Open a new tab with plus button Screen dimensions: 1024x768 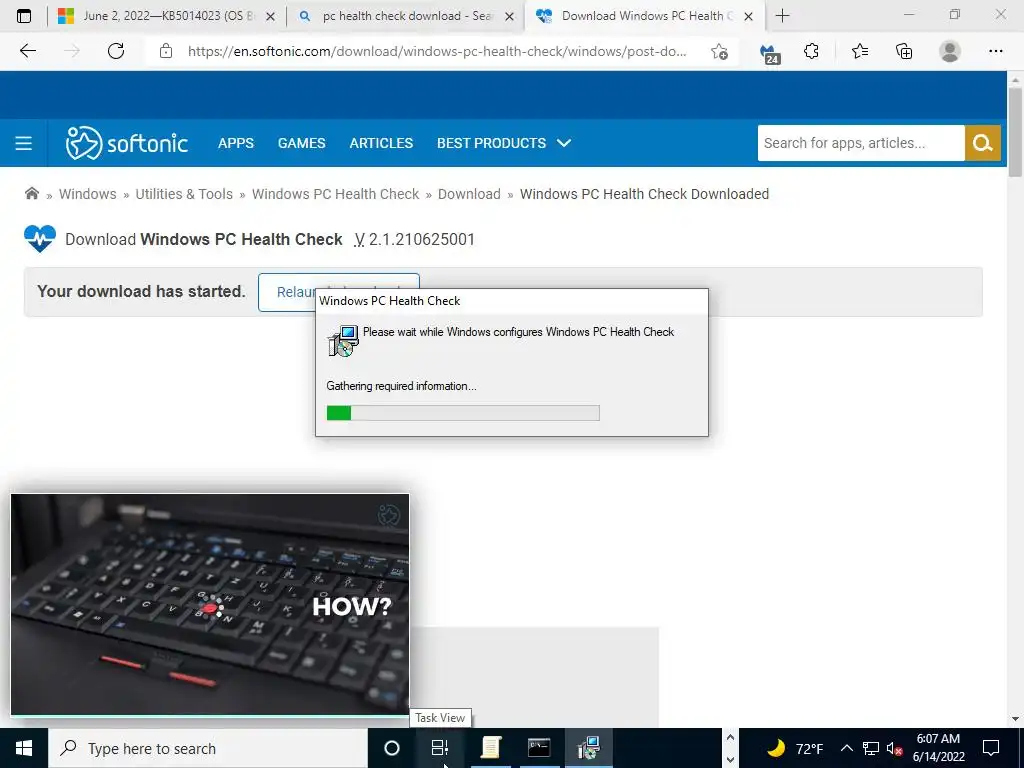[x=782, y=16]
